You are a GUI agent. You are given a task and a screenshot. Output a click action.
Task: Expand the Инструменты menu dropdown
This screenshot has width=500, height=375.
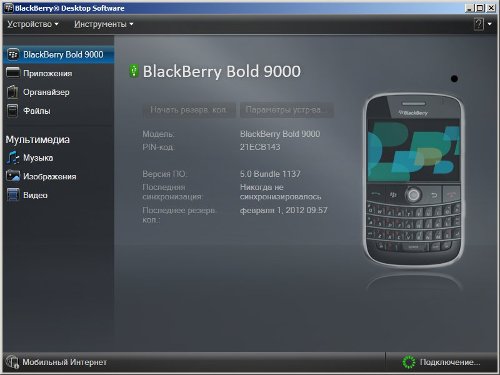[x=104, y=24]
